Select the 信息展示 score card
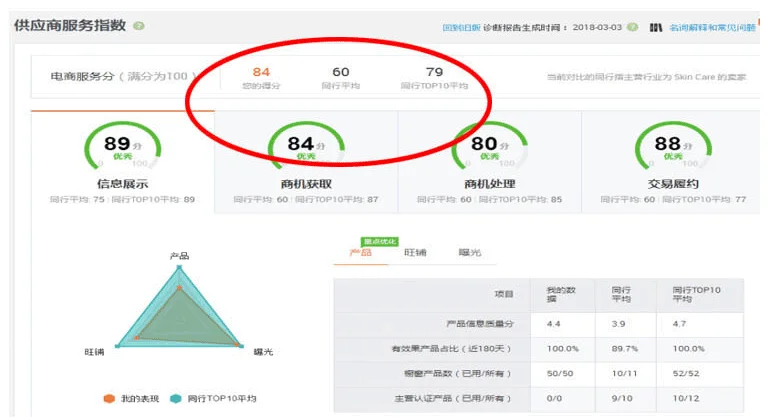This screenshot has width=770, height=417. (123, 162)
